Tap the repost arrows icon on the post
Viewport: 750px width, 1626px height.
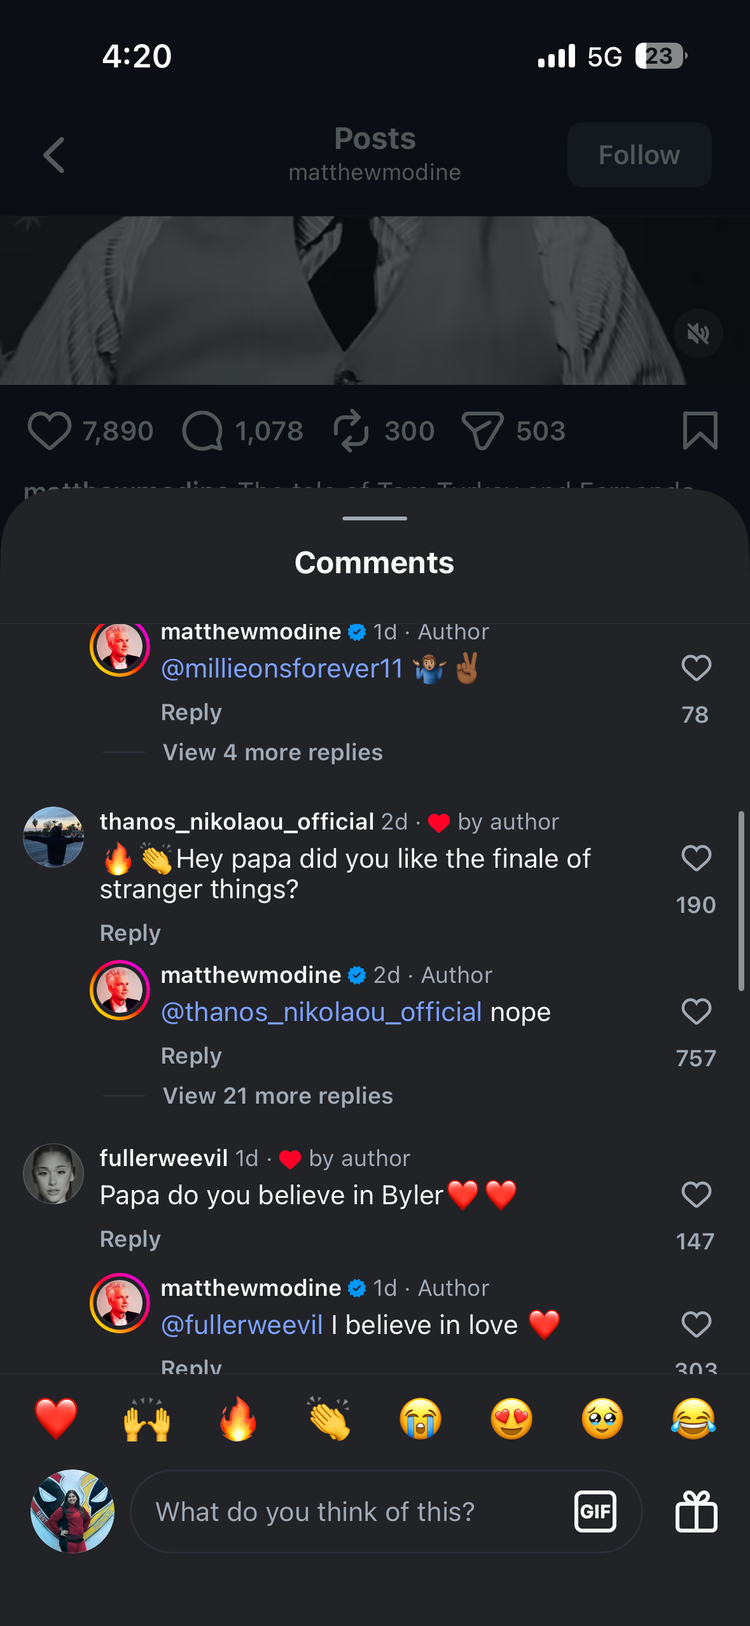click(x=351, y=431)
